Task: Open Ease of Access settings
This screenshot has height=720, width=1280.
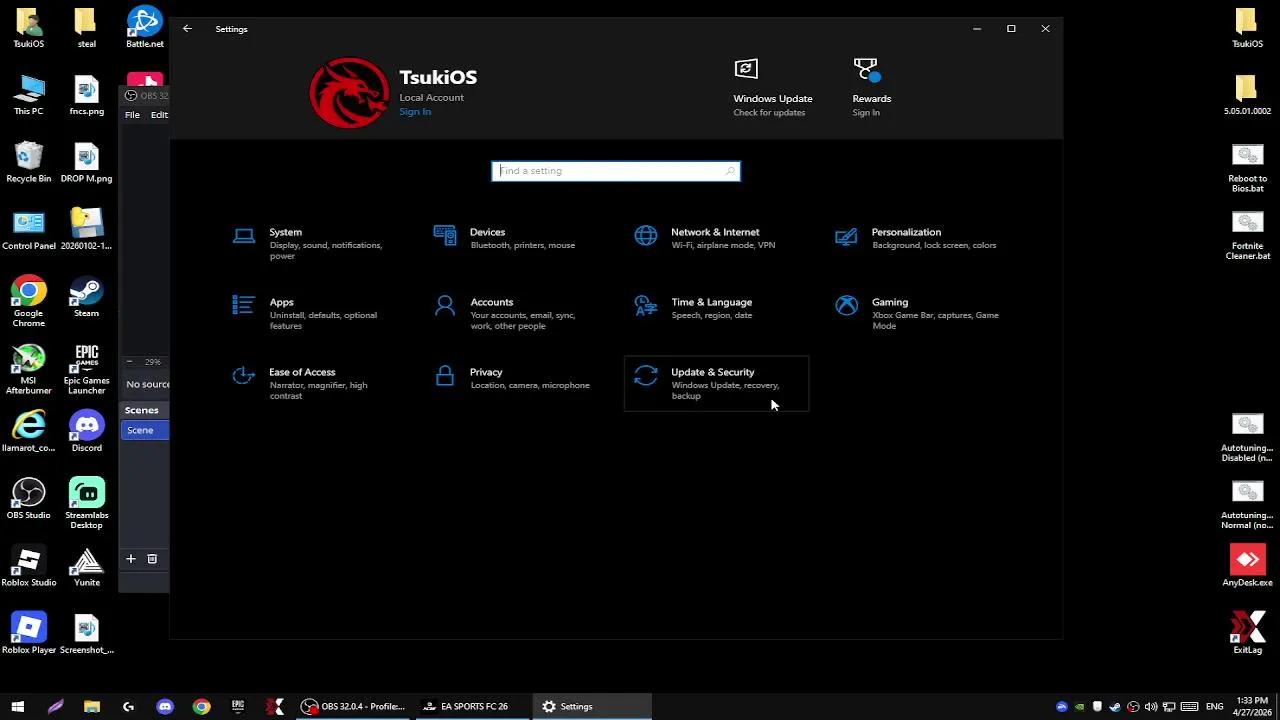Action: (315, 383)
